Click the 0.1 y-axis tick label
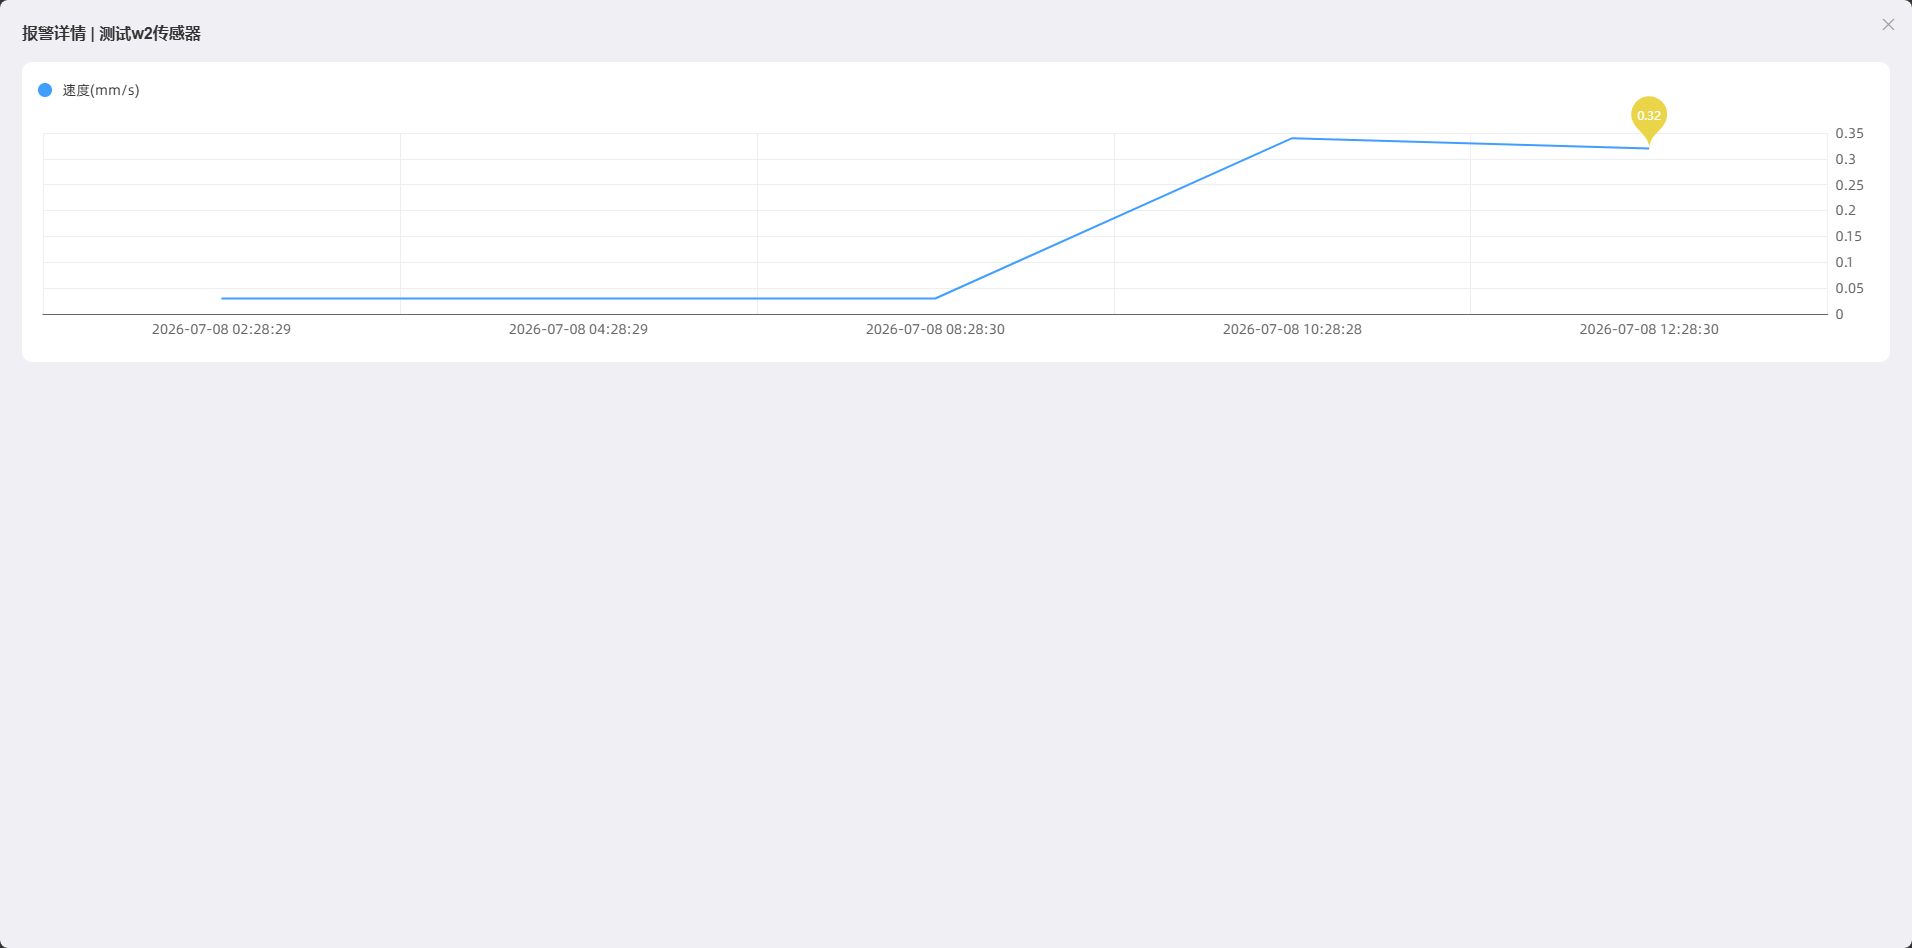The width and height of the screenshot is (1912, 948). (x=1844, y=262)
